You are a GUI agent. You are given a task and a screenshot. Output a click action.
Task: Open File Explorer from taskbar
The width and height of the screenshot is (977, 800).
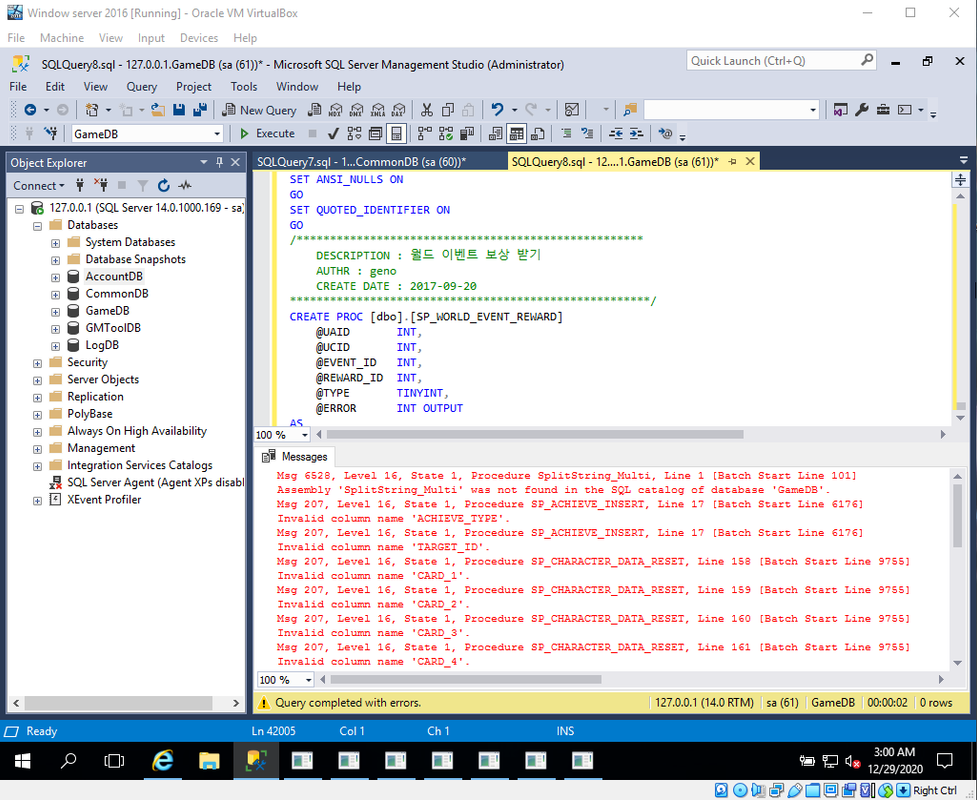(209, 761)
